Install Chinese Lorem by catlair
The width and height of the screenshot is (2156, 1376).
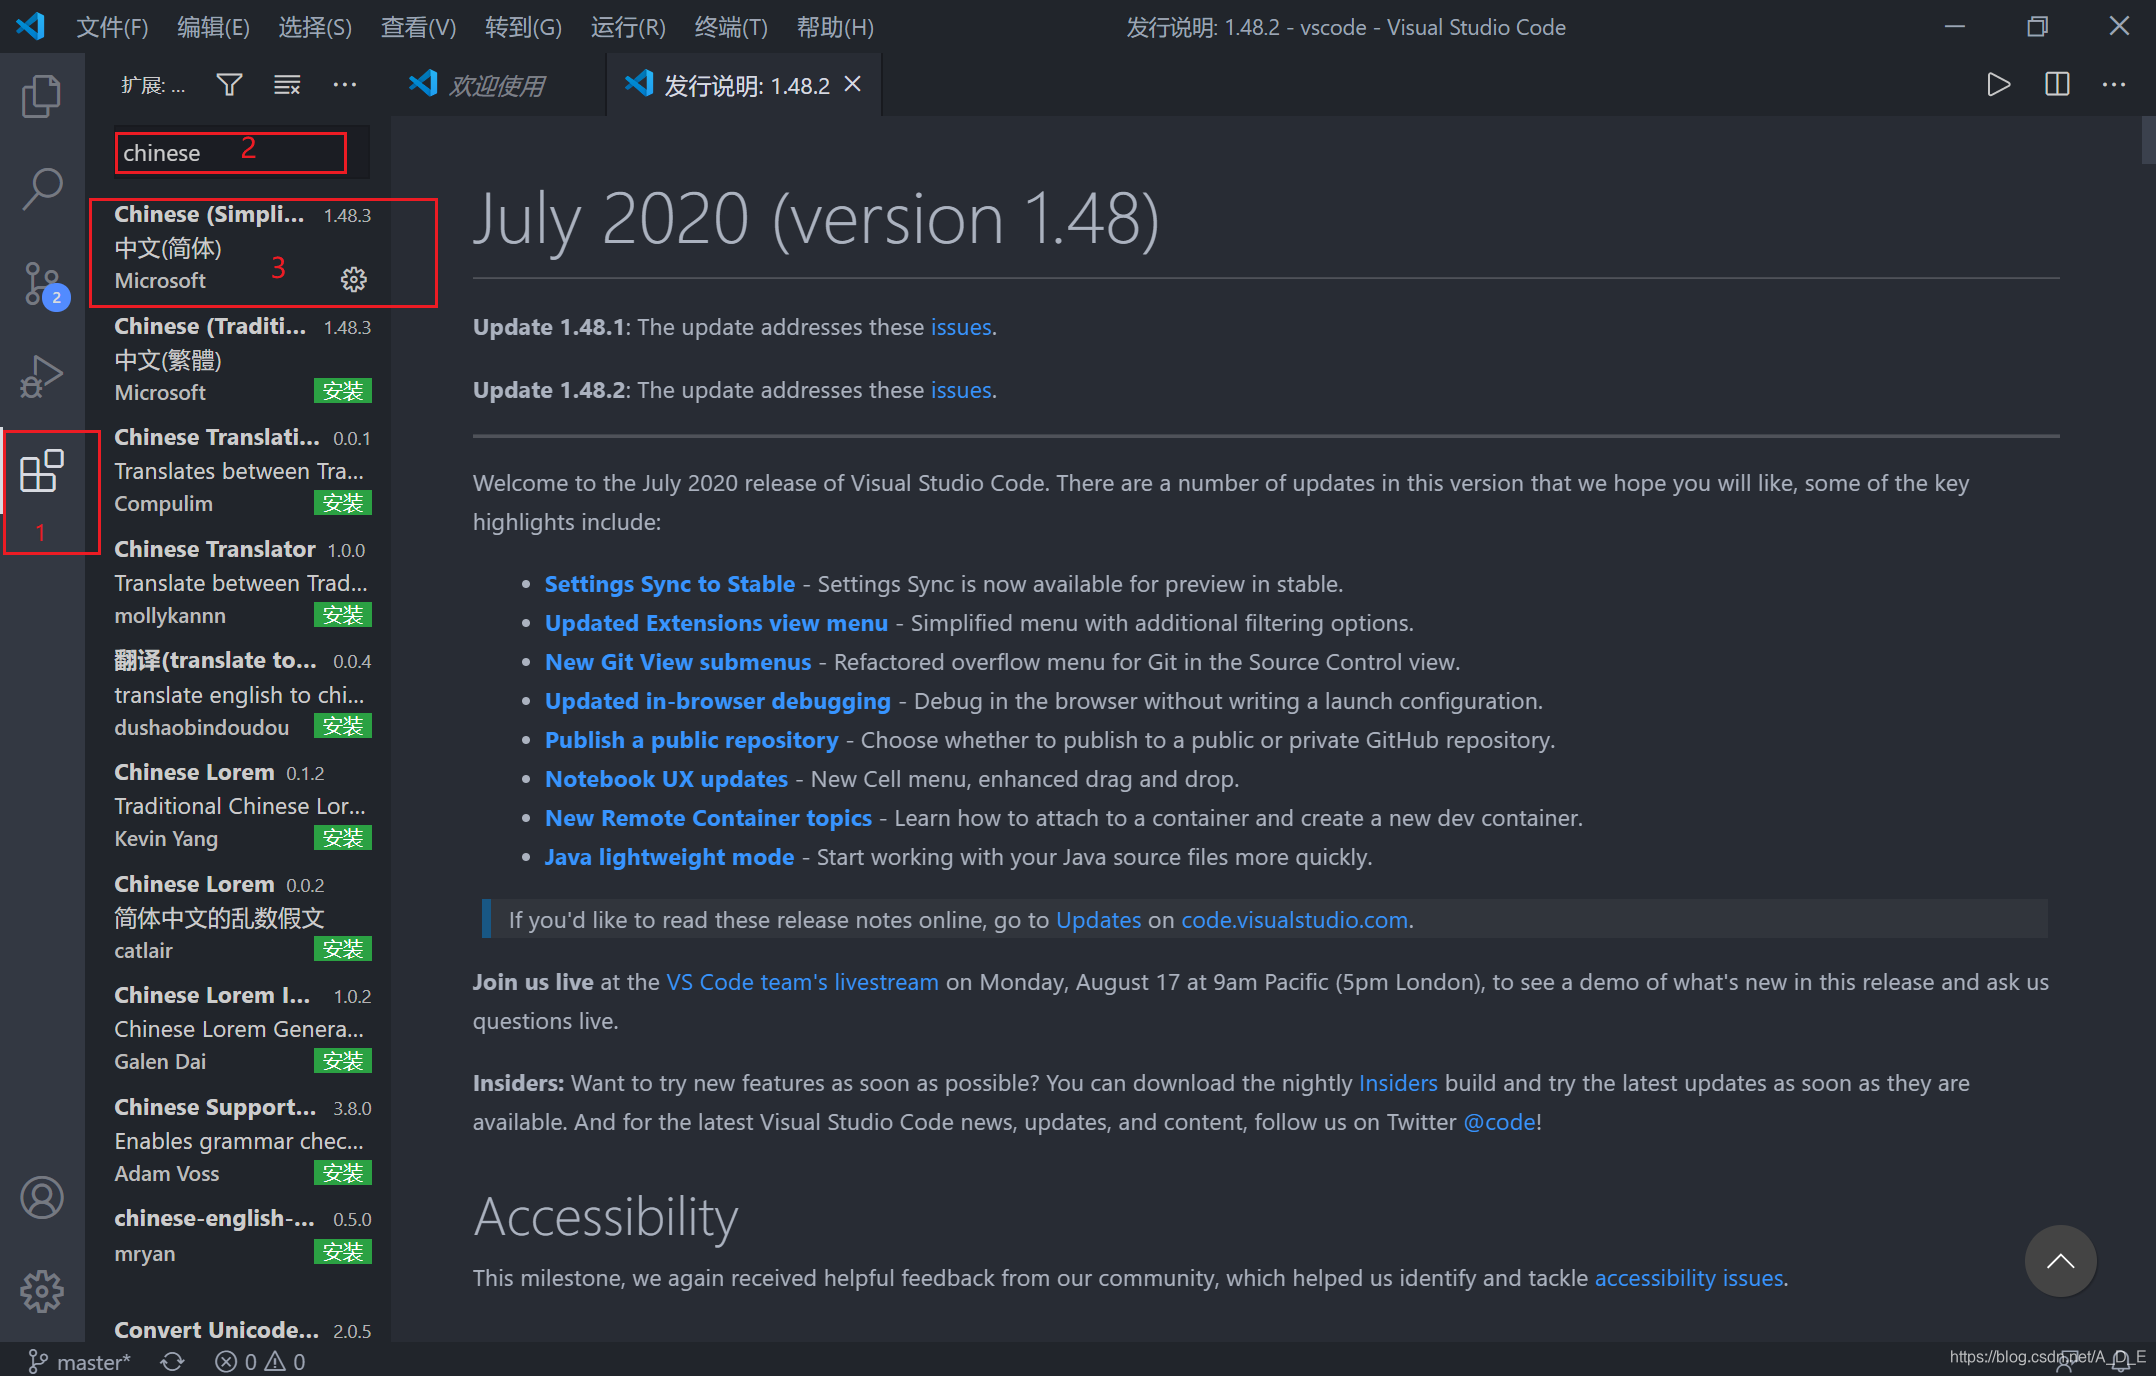pos(343,949)
